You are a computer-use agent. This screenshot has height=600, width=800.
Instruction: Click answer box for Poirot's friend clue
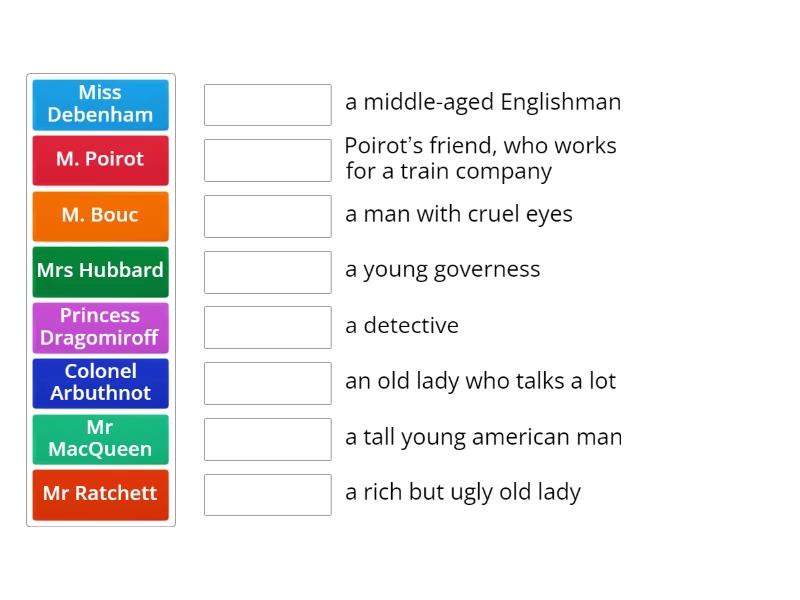267,160
